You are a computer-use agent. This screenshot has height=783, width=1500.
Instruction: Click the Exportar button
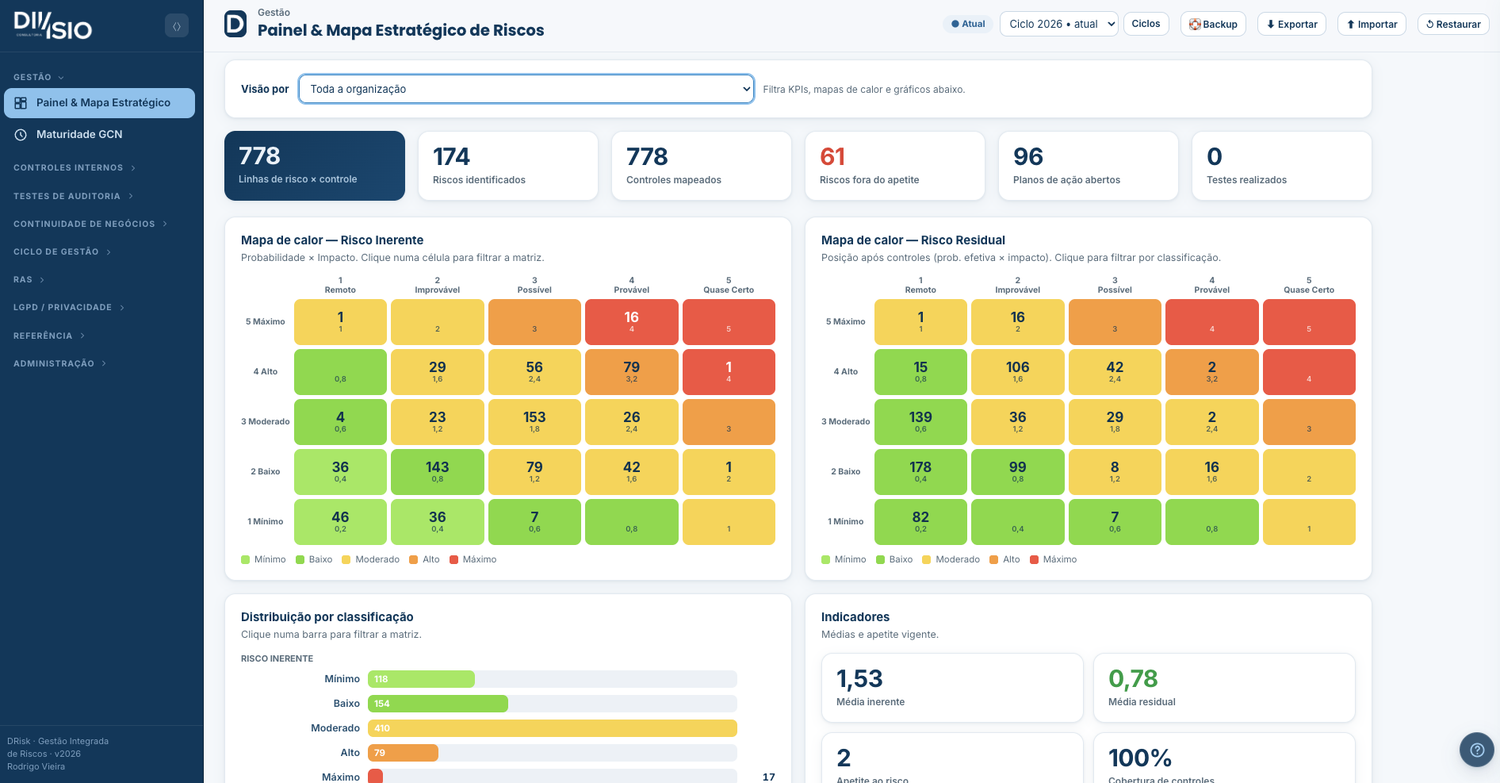[1292, 24]
